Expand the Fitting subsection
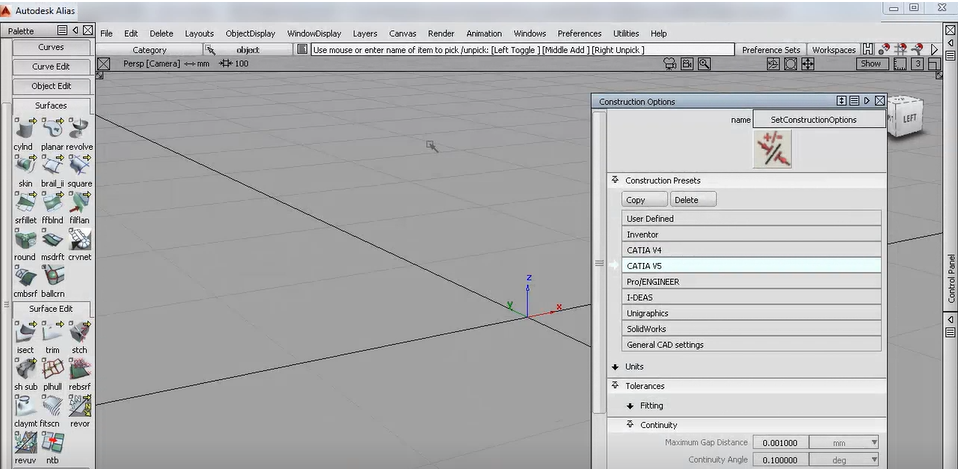The width and height of the screenshot is (958, 469). 630,405
